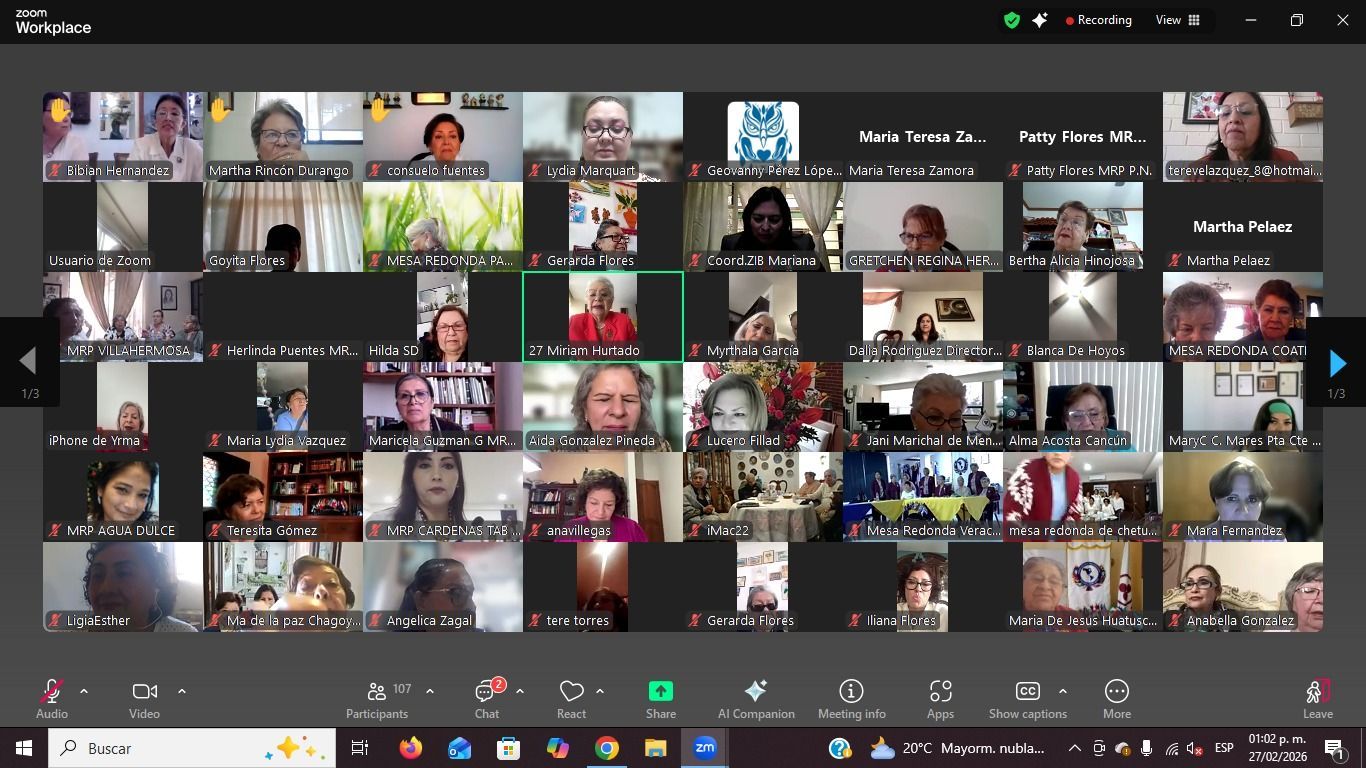
Task: Open the More options menu
Action: pos(1117,698)
